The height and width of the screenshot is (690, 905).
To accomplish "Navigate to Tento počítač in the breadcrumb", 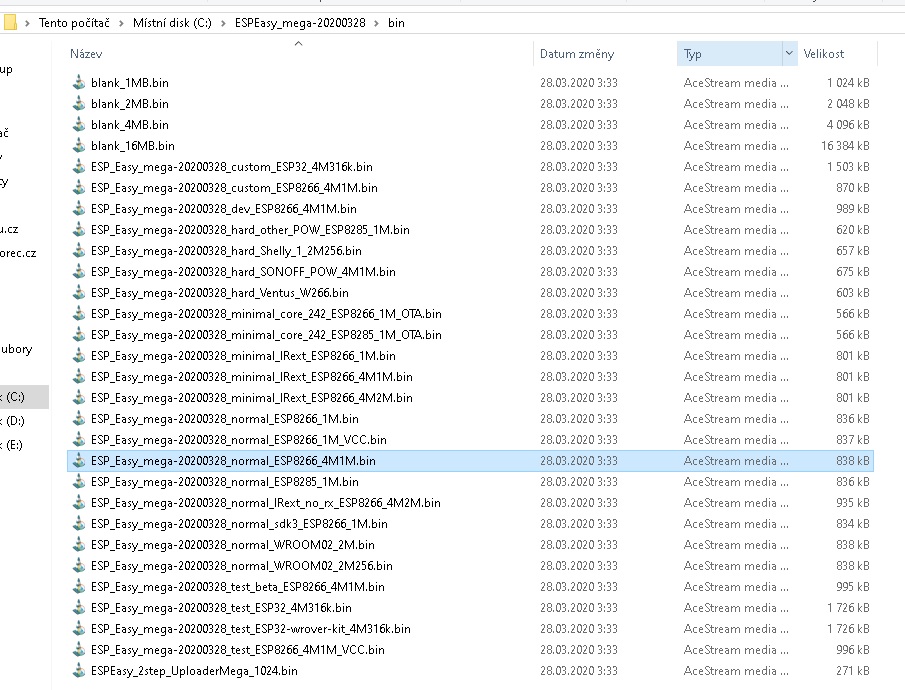I will tap(74, 23).
